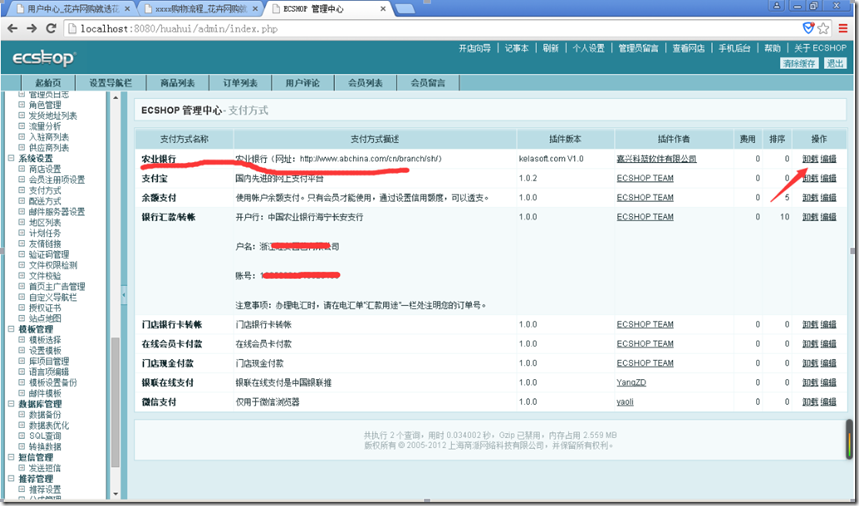Switch to the xxxx购物流程 browser tab

point(201,9)
